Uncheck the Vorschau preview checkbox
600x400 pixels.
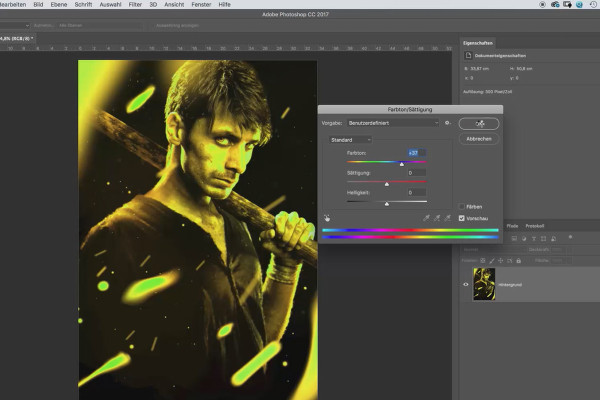[x=461, y=218]
